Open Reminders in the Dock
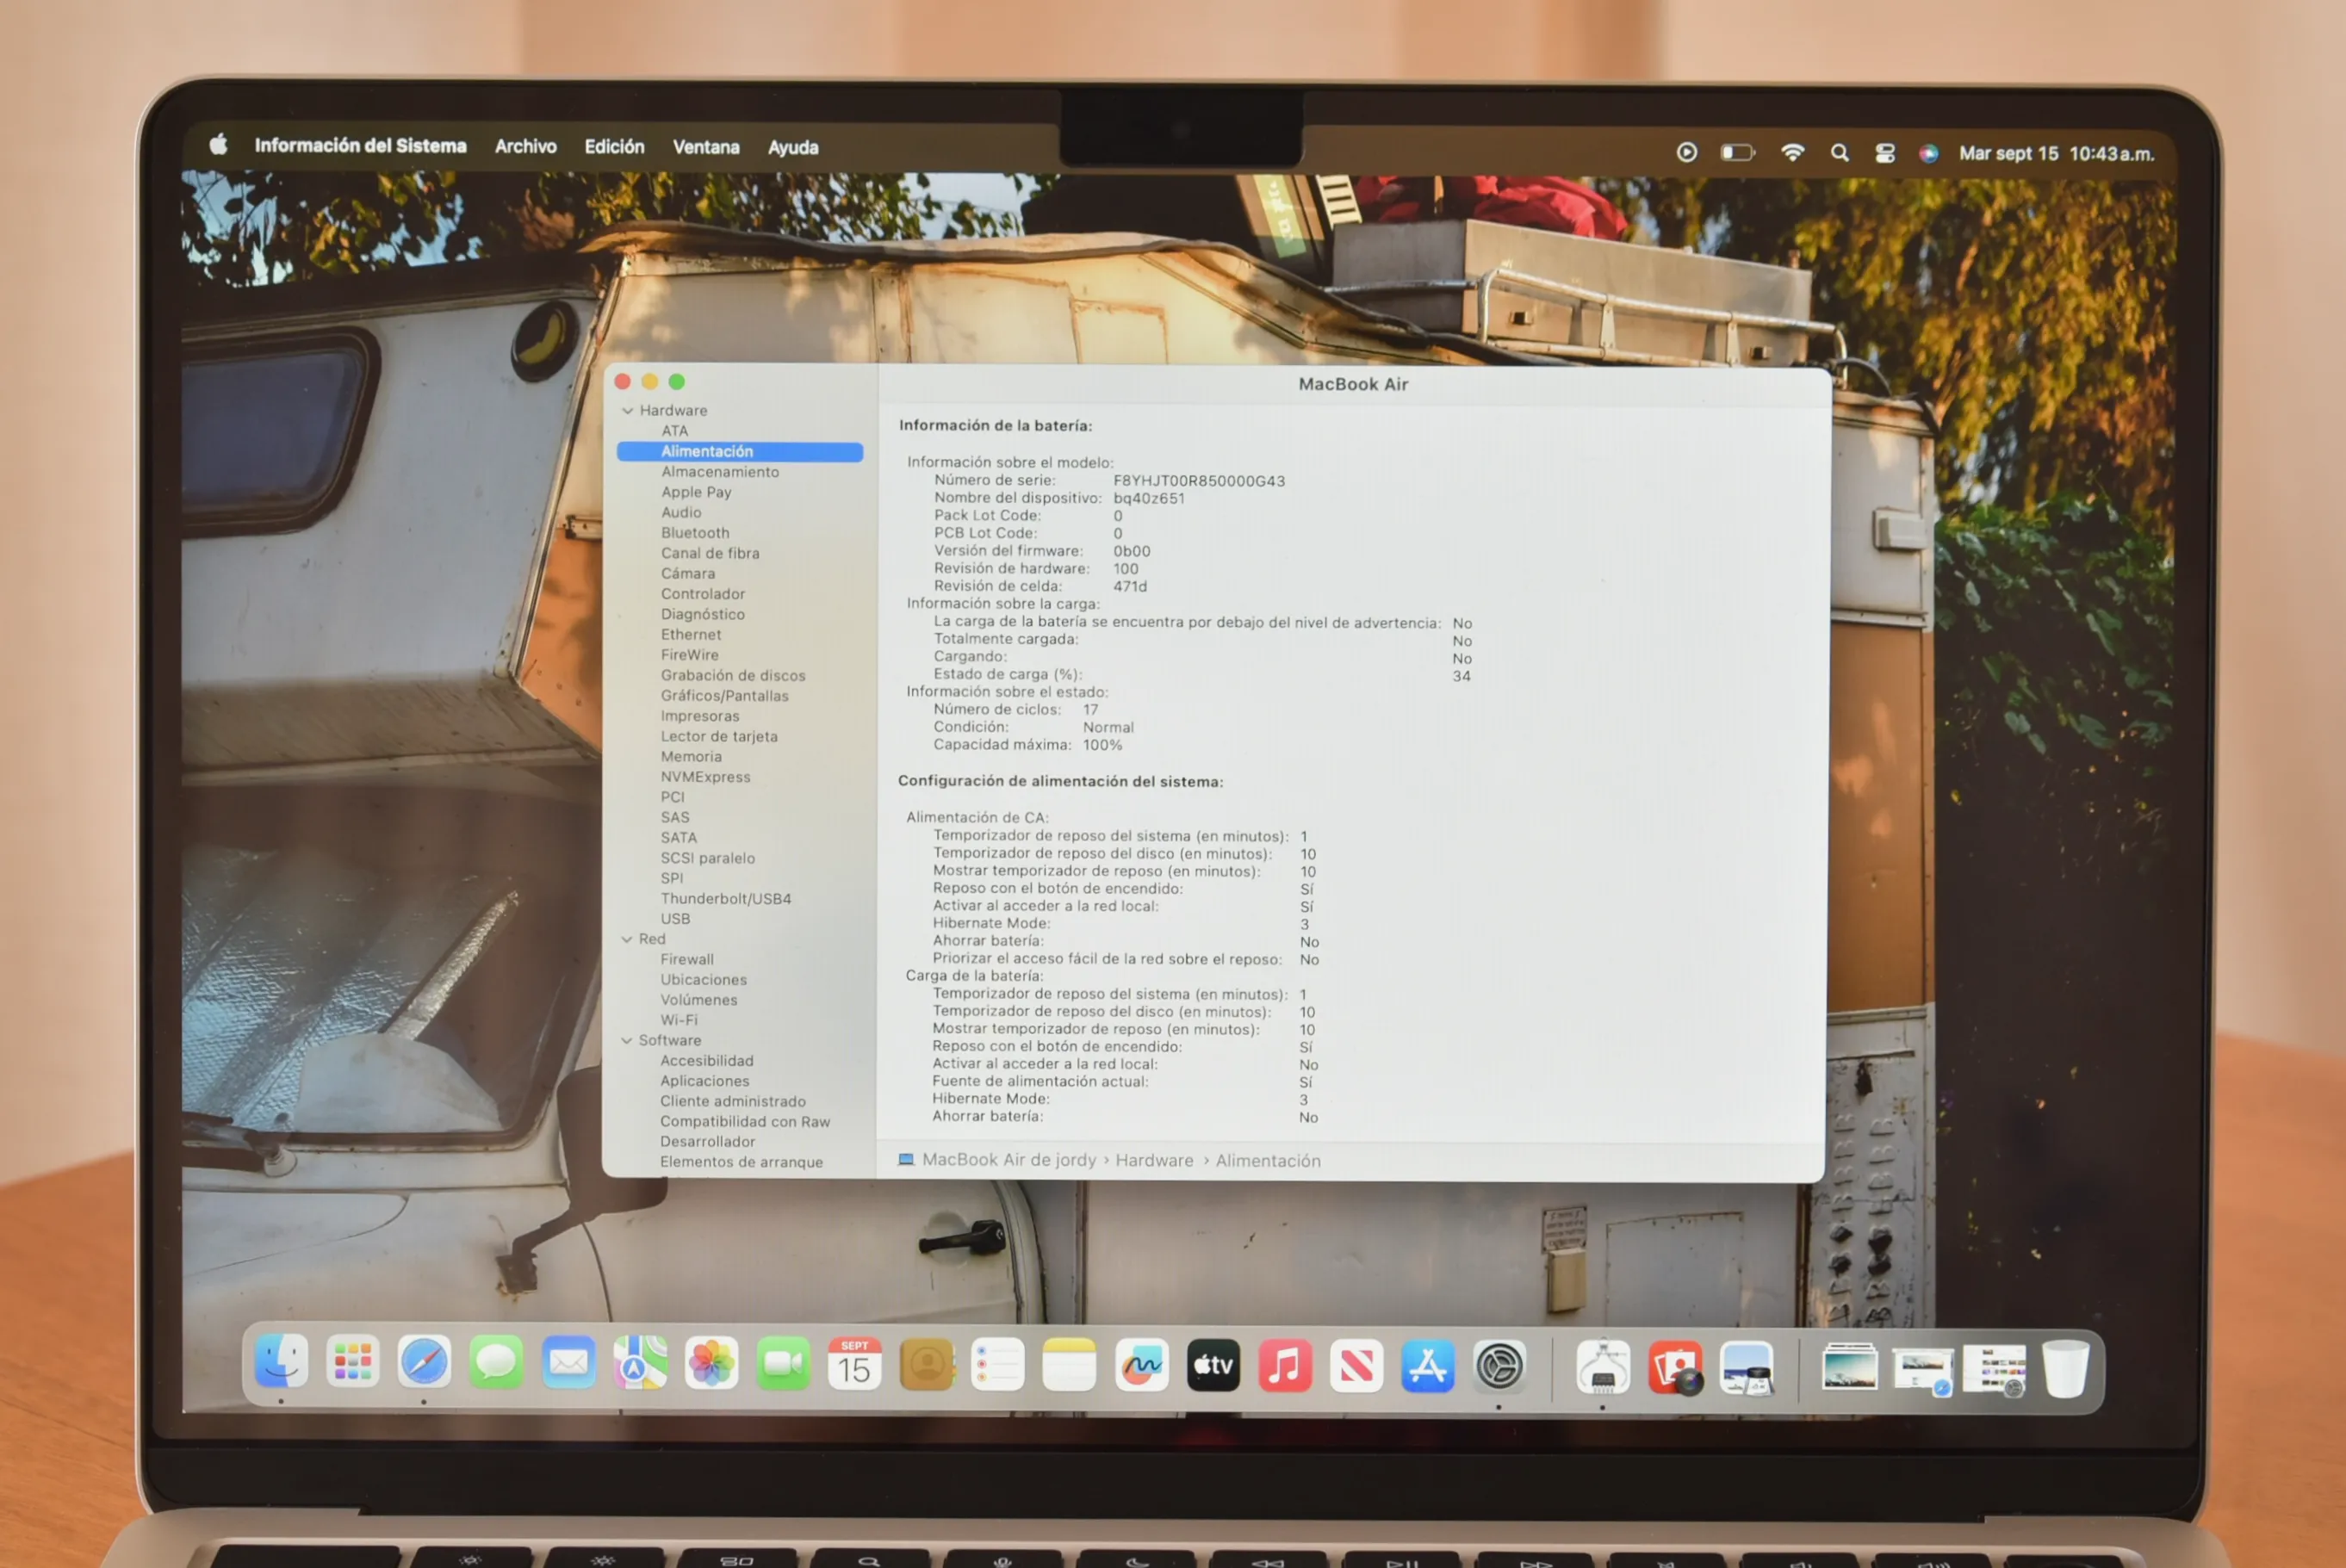Image resolution: width=2346 pixels, height=1568 pixels. pos(998,1365)
